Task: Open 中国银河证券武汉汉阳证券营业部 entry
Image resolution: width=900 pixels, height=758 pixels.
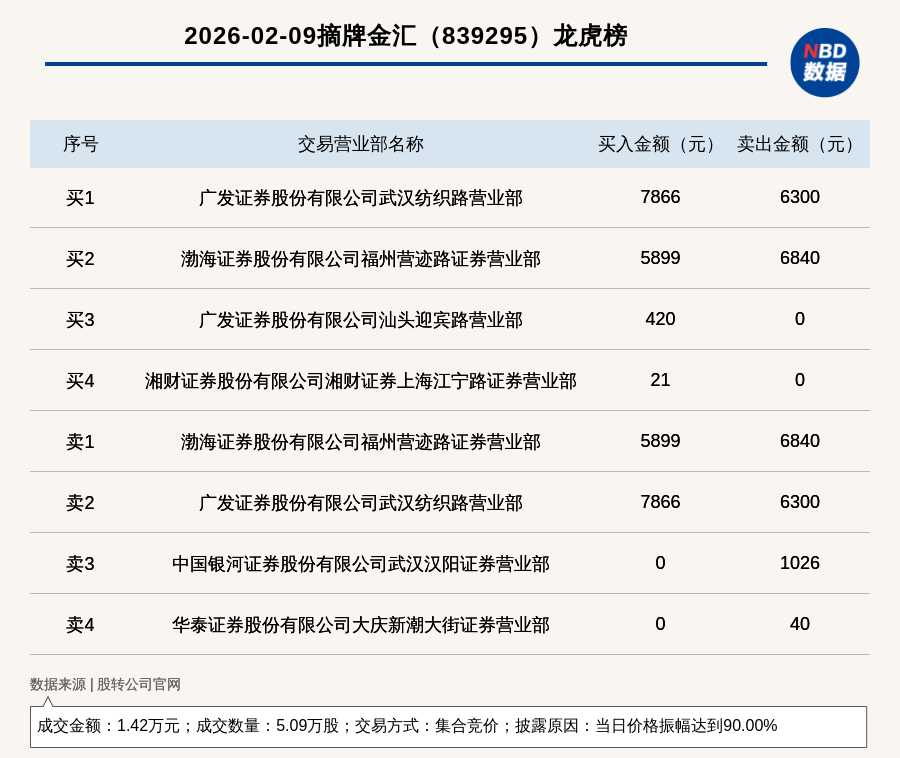Action: [360, 564]
